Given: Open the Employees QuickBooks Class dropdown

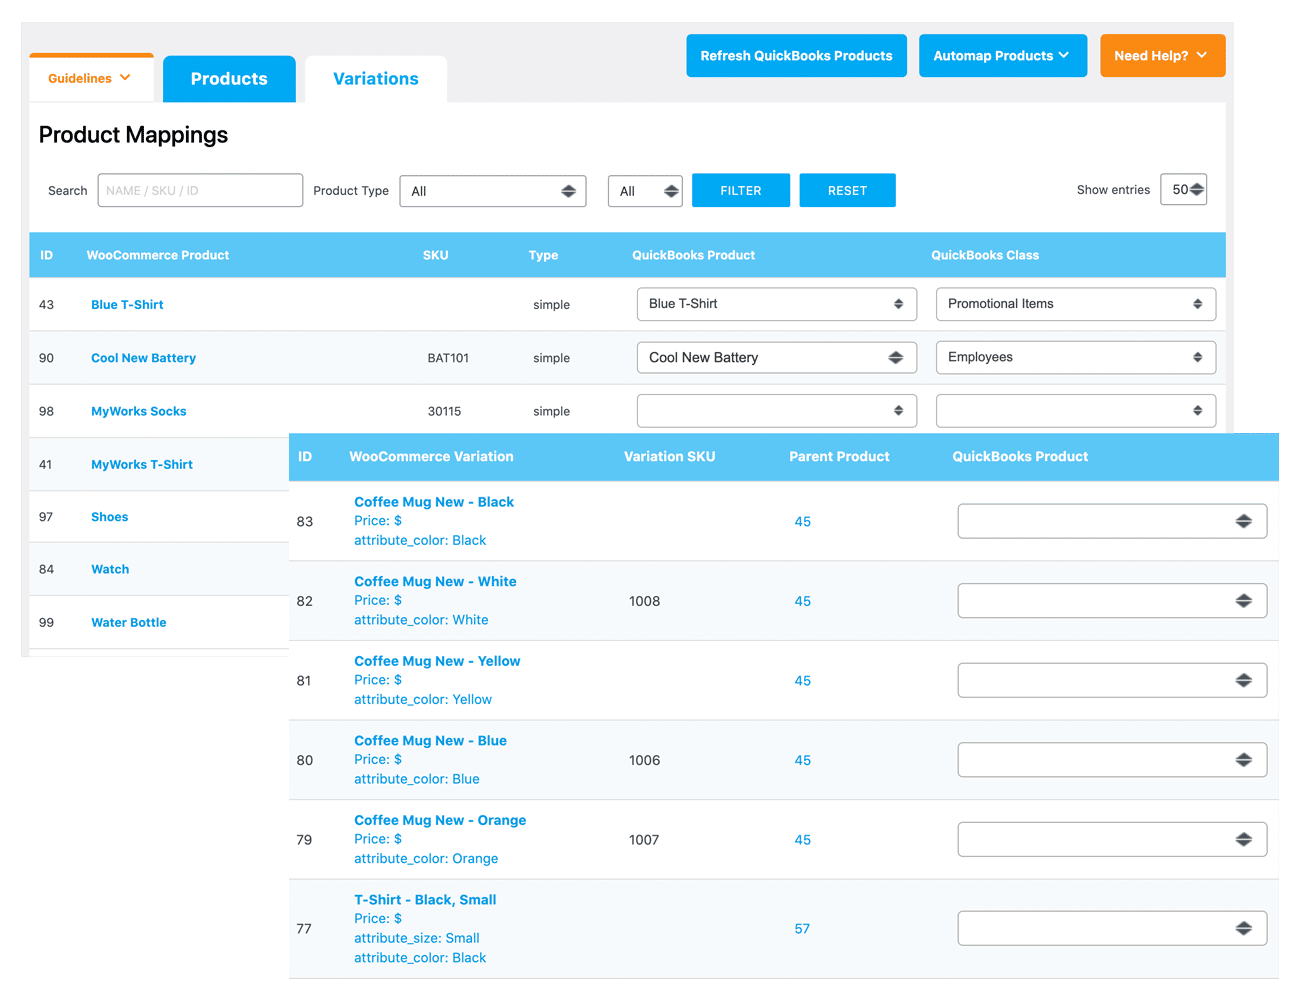Looking at the screenshot, I should click(1075, 357).
